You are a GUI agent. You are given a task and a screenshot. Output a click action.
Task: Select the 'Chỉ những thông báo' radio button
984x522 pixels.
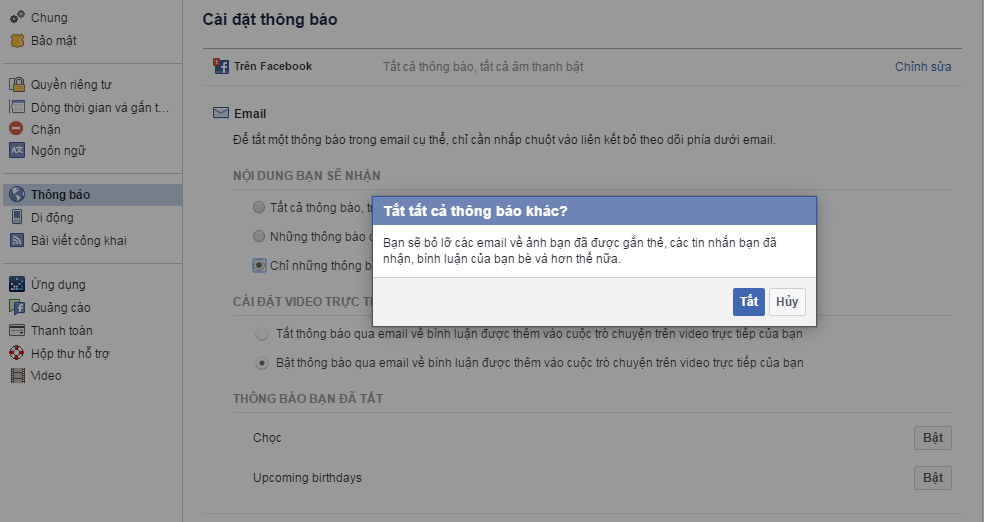coord(260,265)
